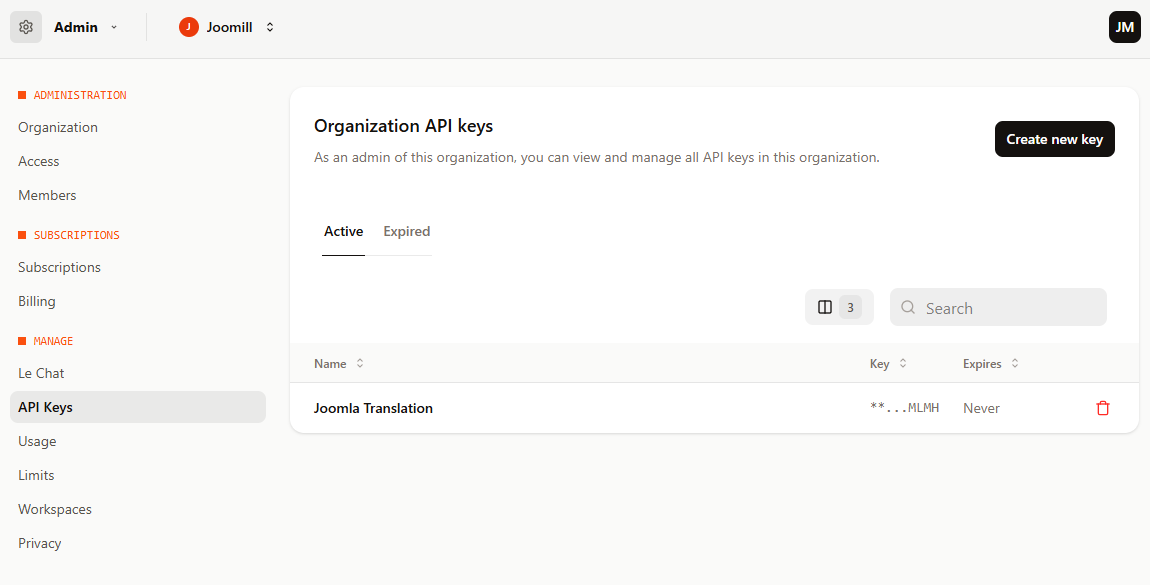
Task: Open the Billing page in sidebar
Action: coord(37,301)
